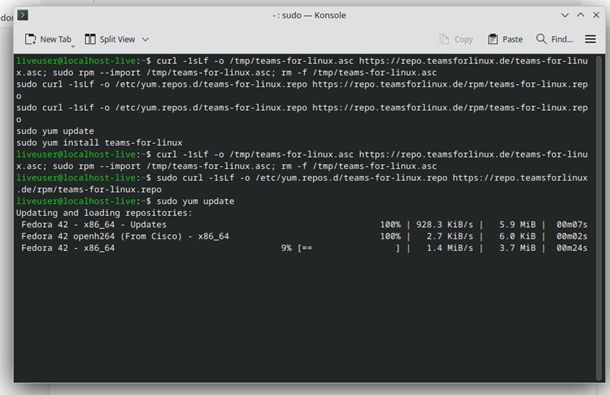Viewport: 610px width, 395px height.
Task: Click the Find magnifier icon
Action: coord(541,39)
